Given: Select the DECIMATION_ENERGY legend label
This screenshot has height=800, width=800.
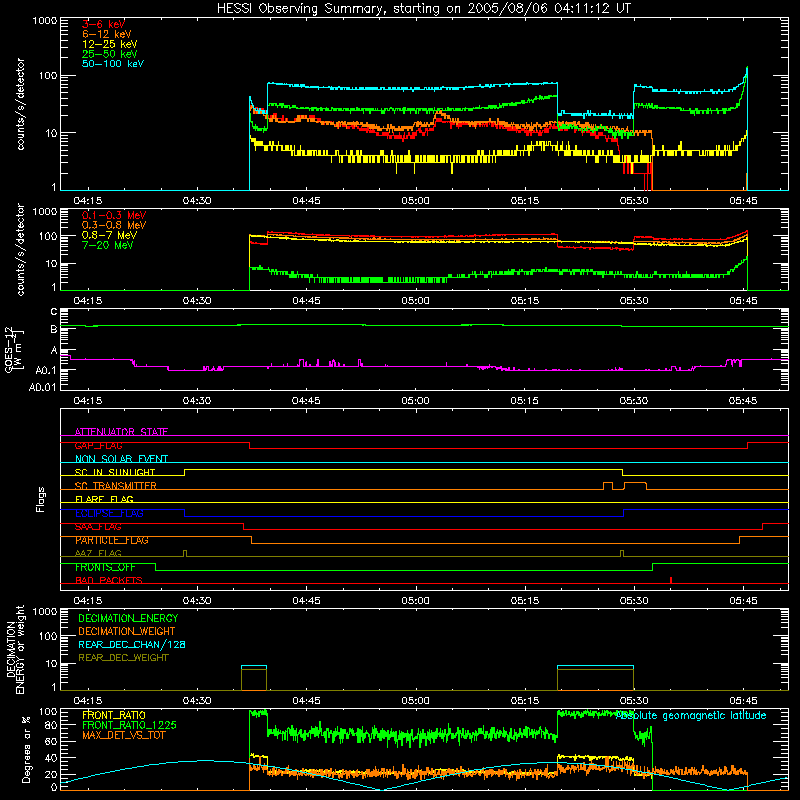Looking at the screenshot, I should tap(128, 618).
